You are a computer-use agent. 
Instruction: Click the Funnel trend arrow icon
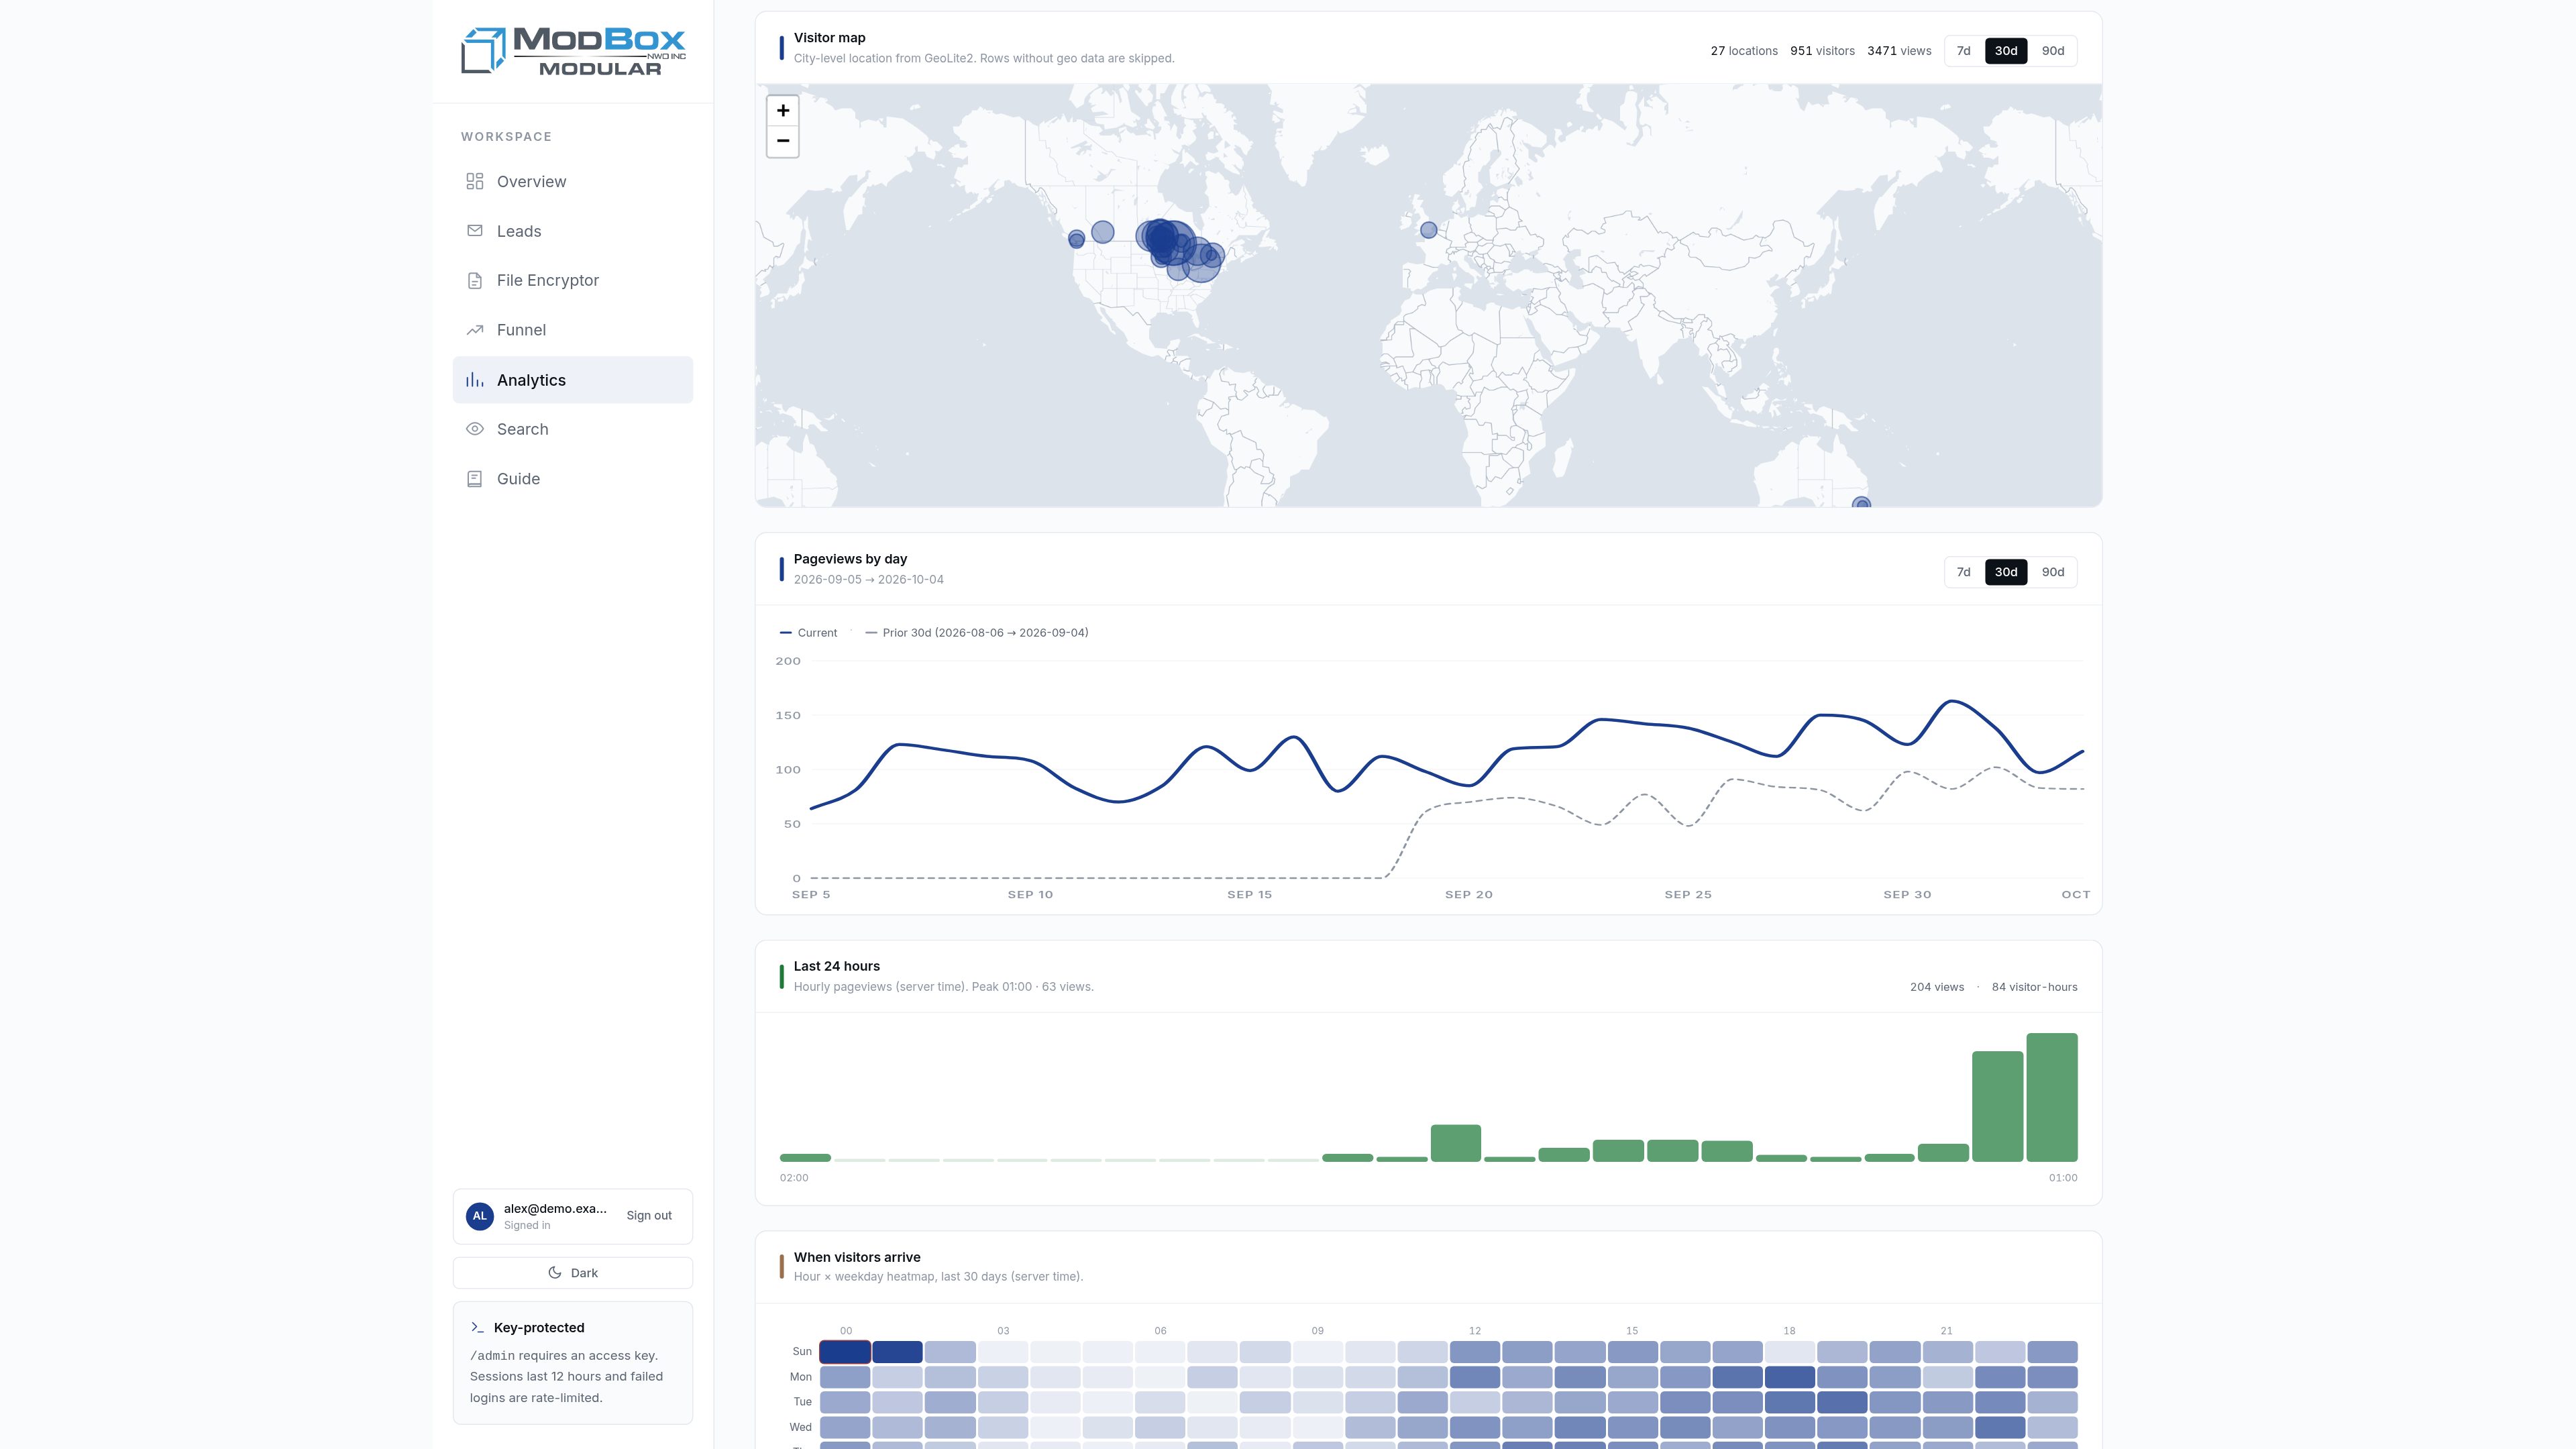coord(475,330)
